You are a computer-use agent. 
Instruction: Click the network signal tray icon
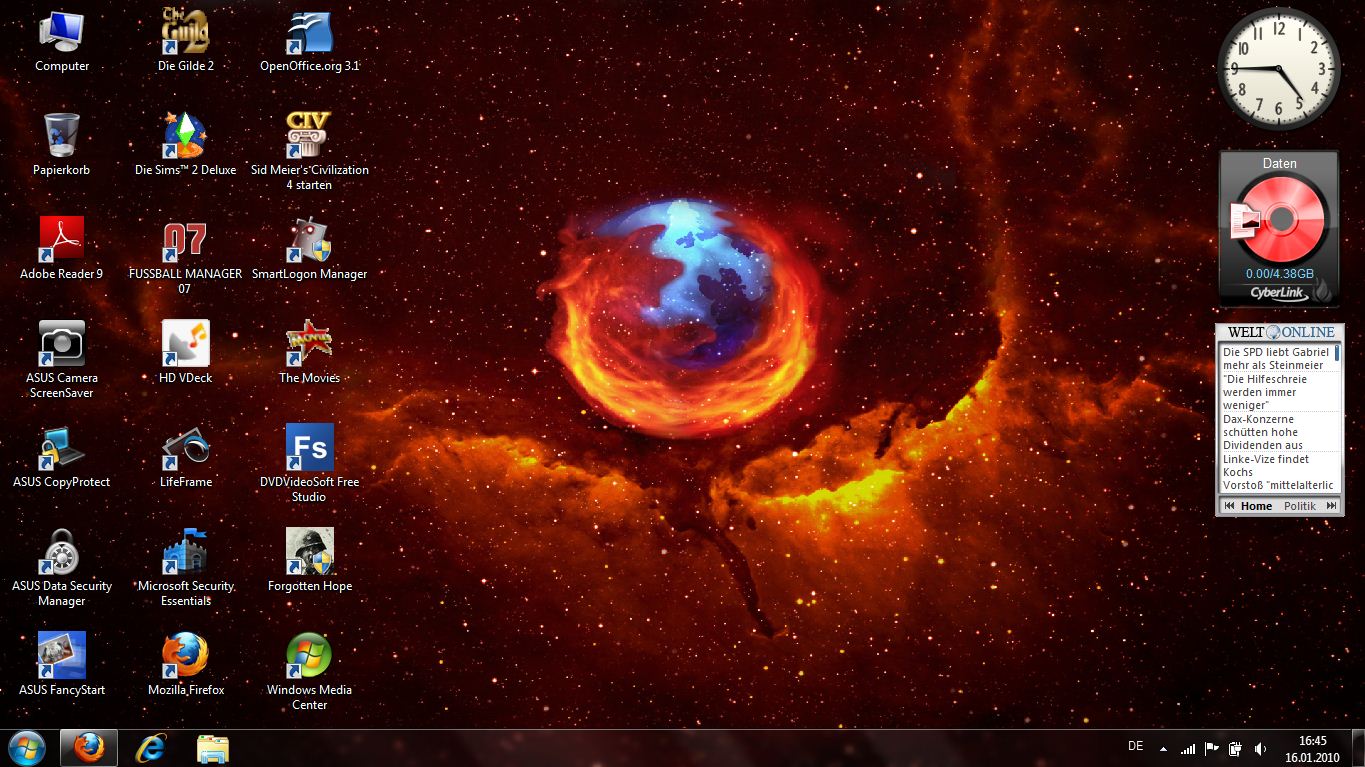(x=1188, y=748)
